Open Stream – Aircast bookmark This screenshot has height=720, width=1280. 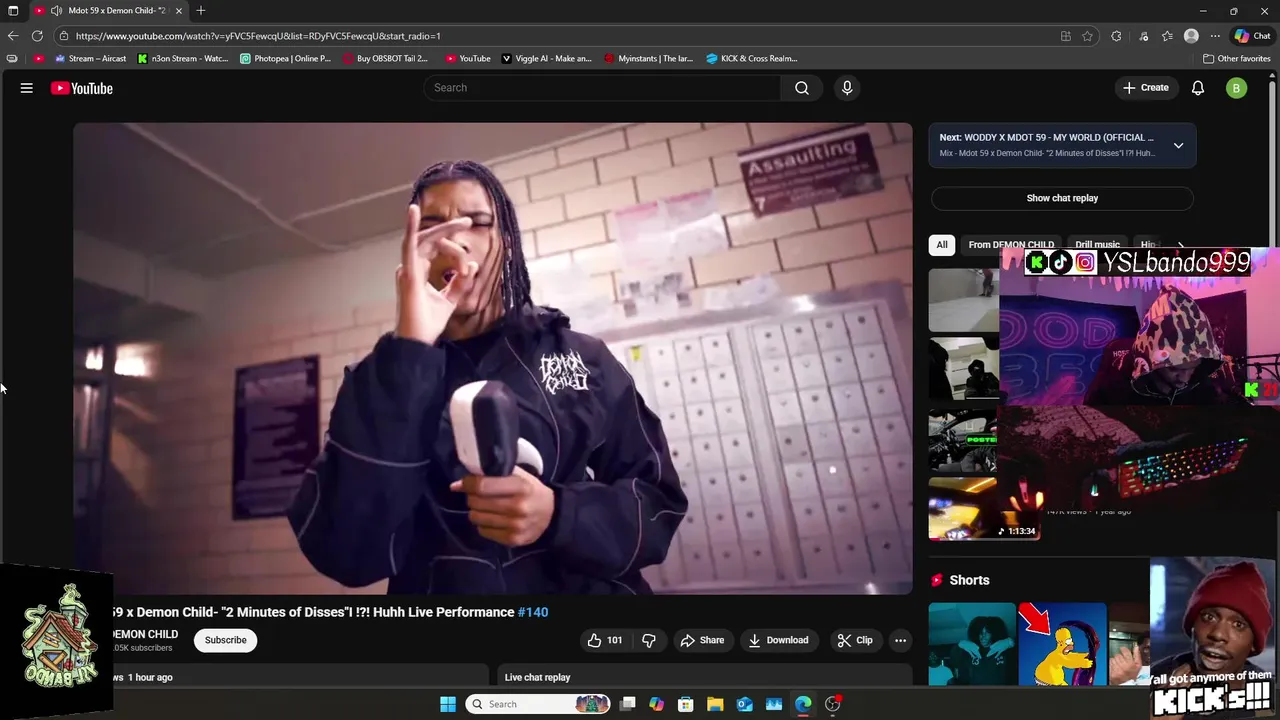[x=89, y=59]
